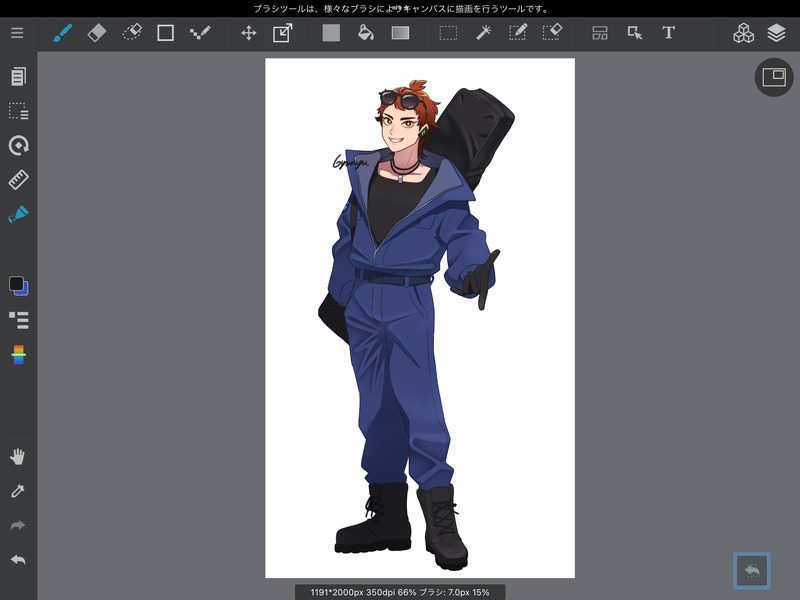Screen dimensions: 800x600
Task: Select the rectangular selection tool
Action: 448,33
